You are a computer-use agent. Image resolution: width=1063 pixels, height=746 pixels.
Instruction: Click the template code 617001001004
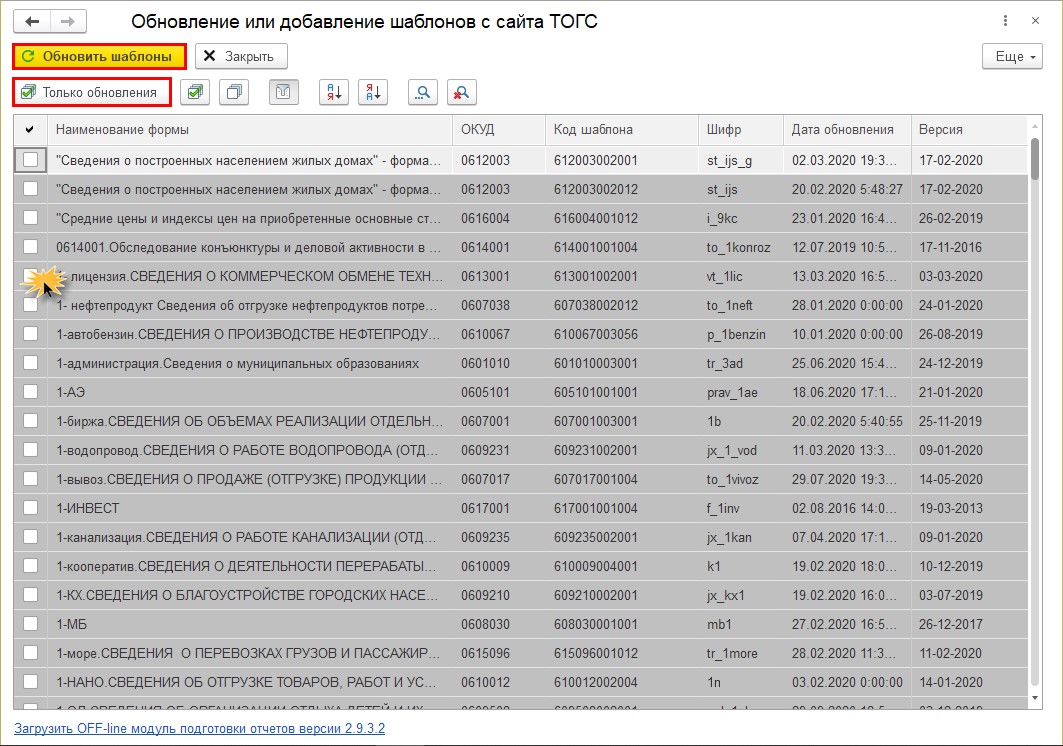tap(622, 508)
